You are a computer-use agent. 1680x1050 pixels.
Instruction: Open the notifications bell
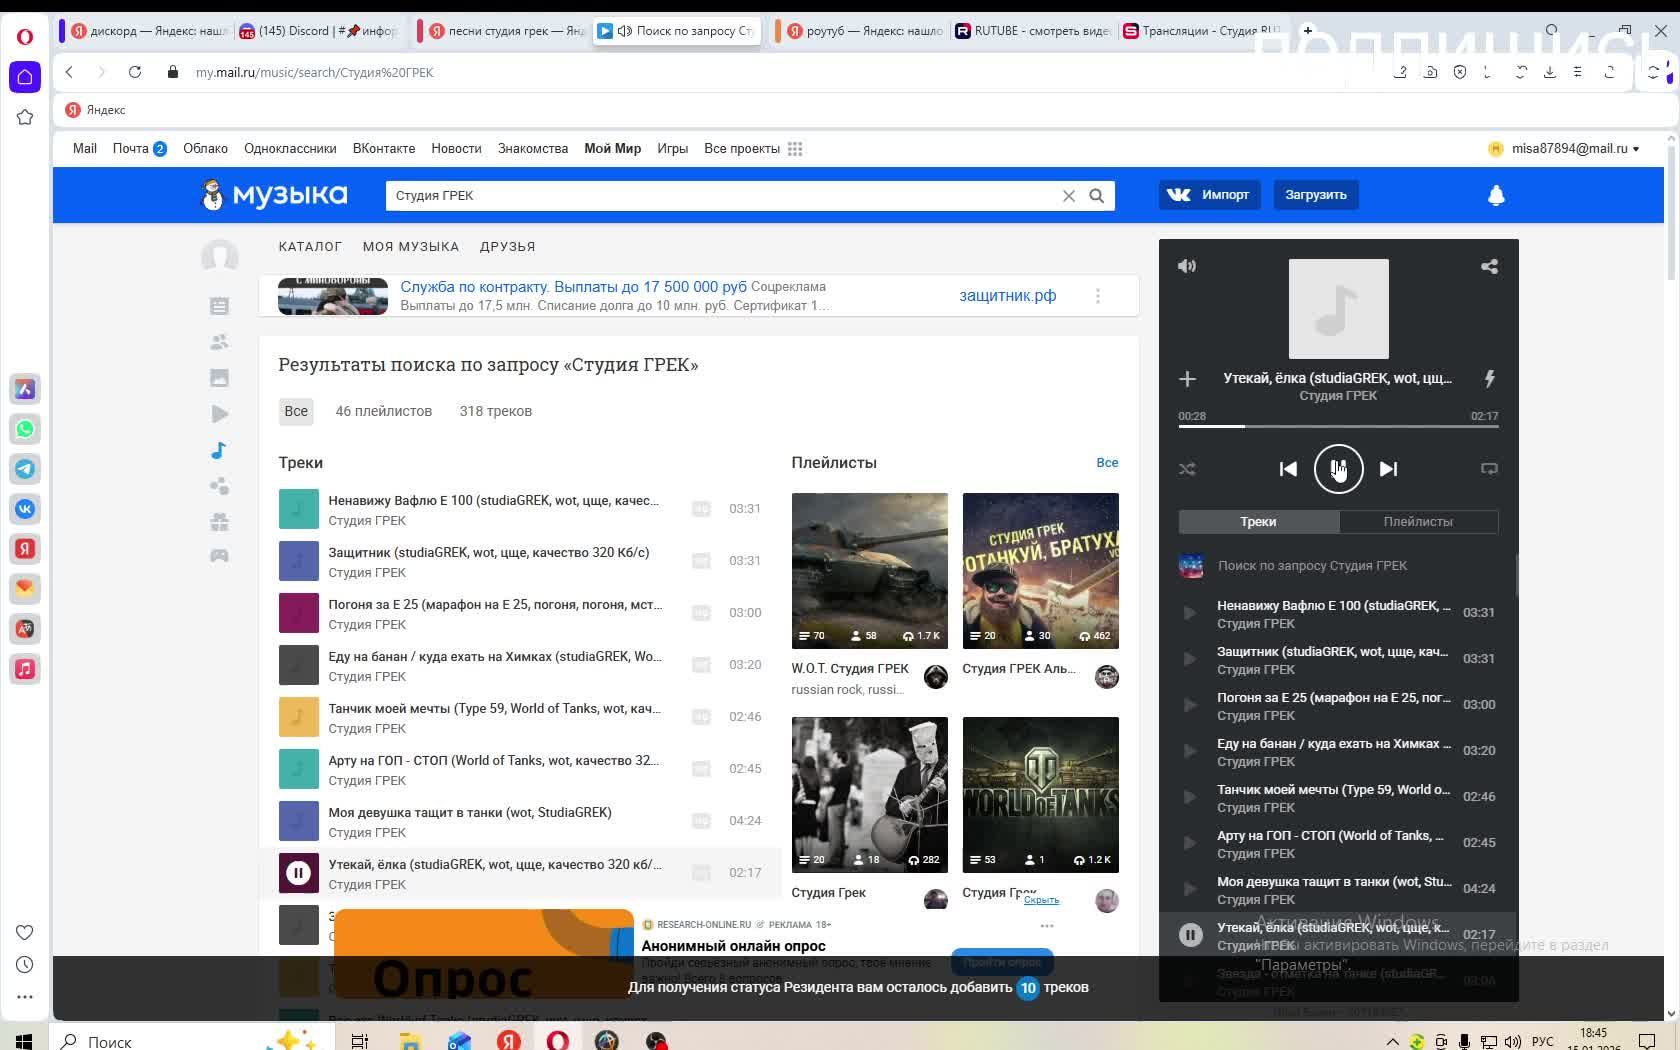coord(1496,196)
